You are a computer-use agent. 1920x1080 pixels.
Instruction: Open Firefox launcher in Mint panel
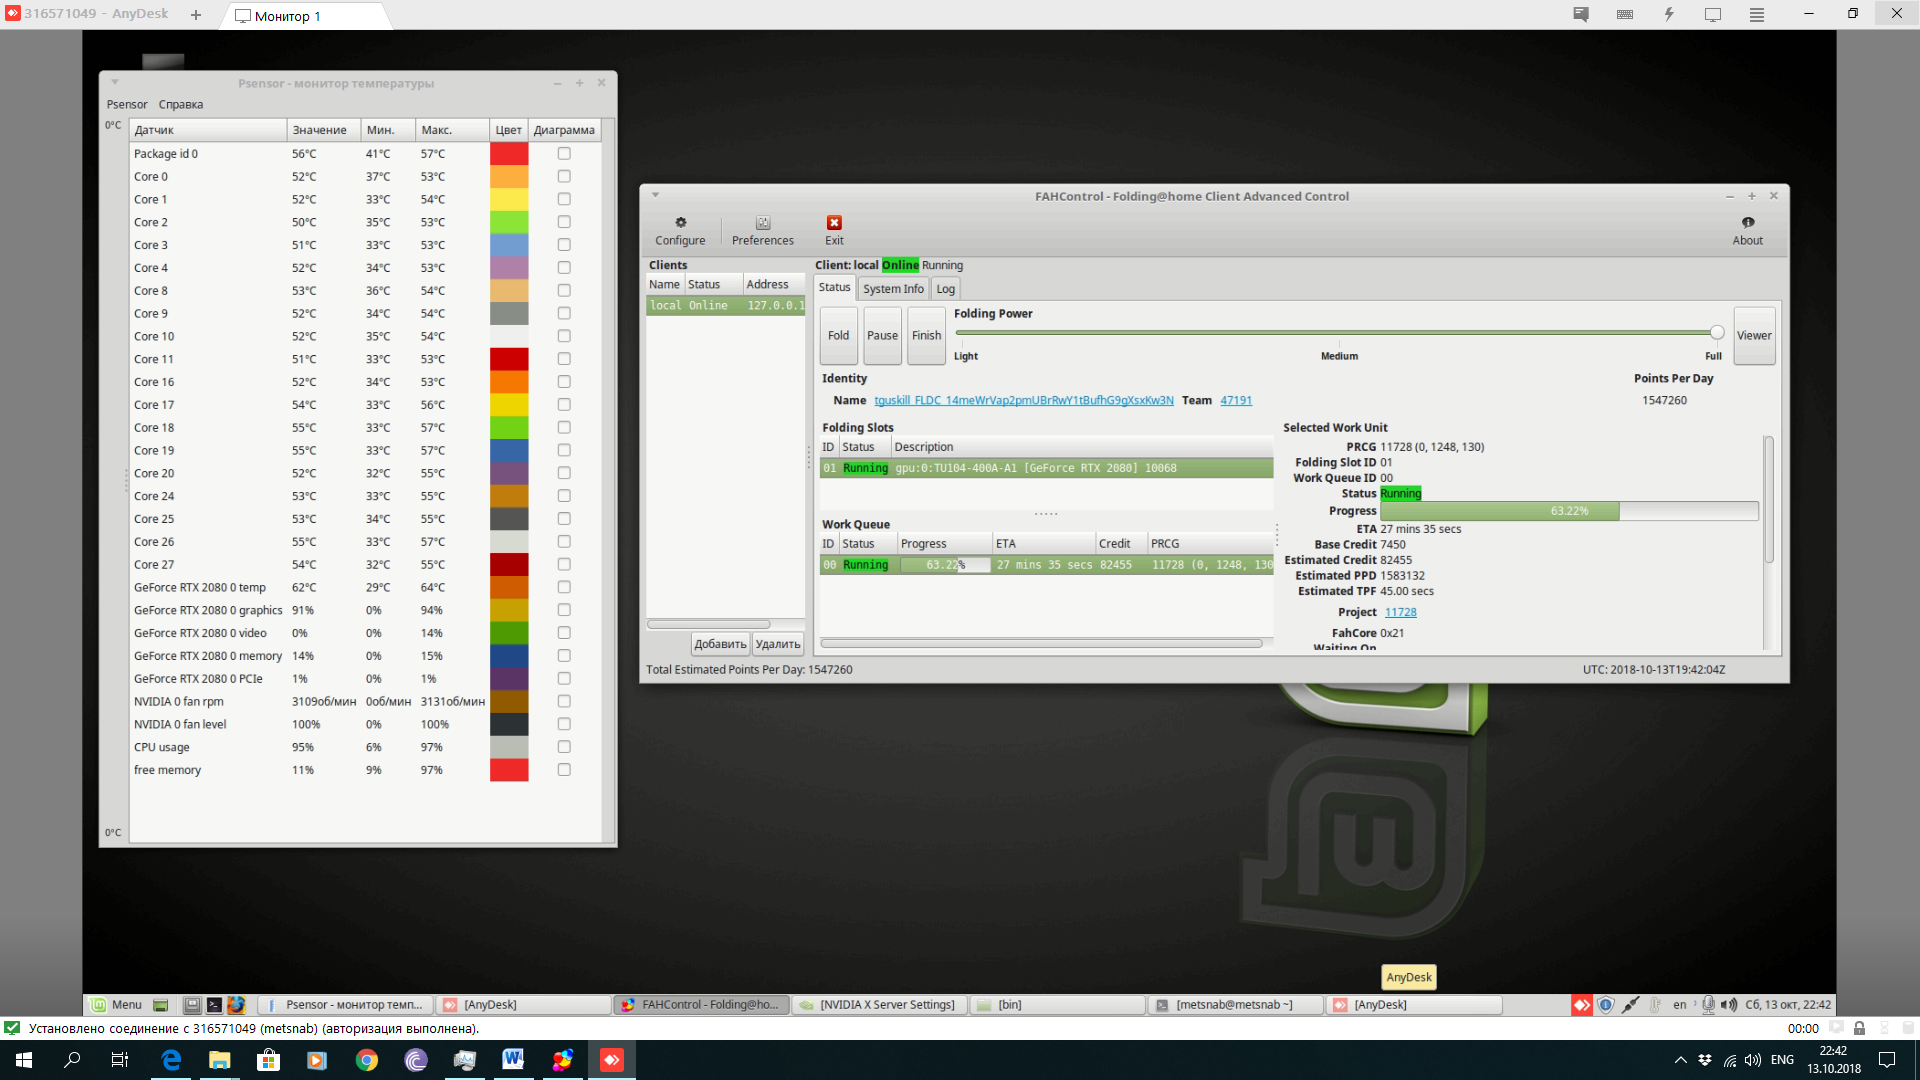(x=236, y=1005)
